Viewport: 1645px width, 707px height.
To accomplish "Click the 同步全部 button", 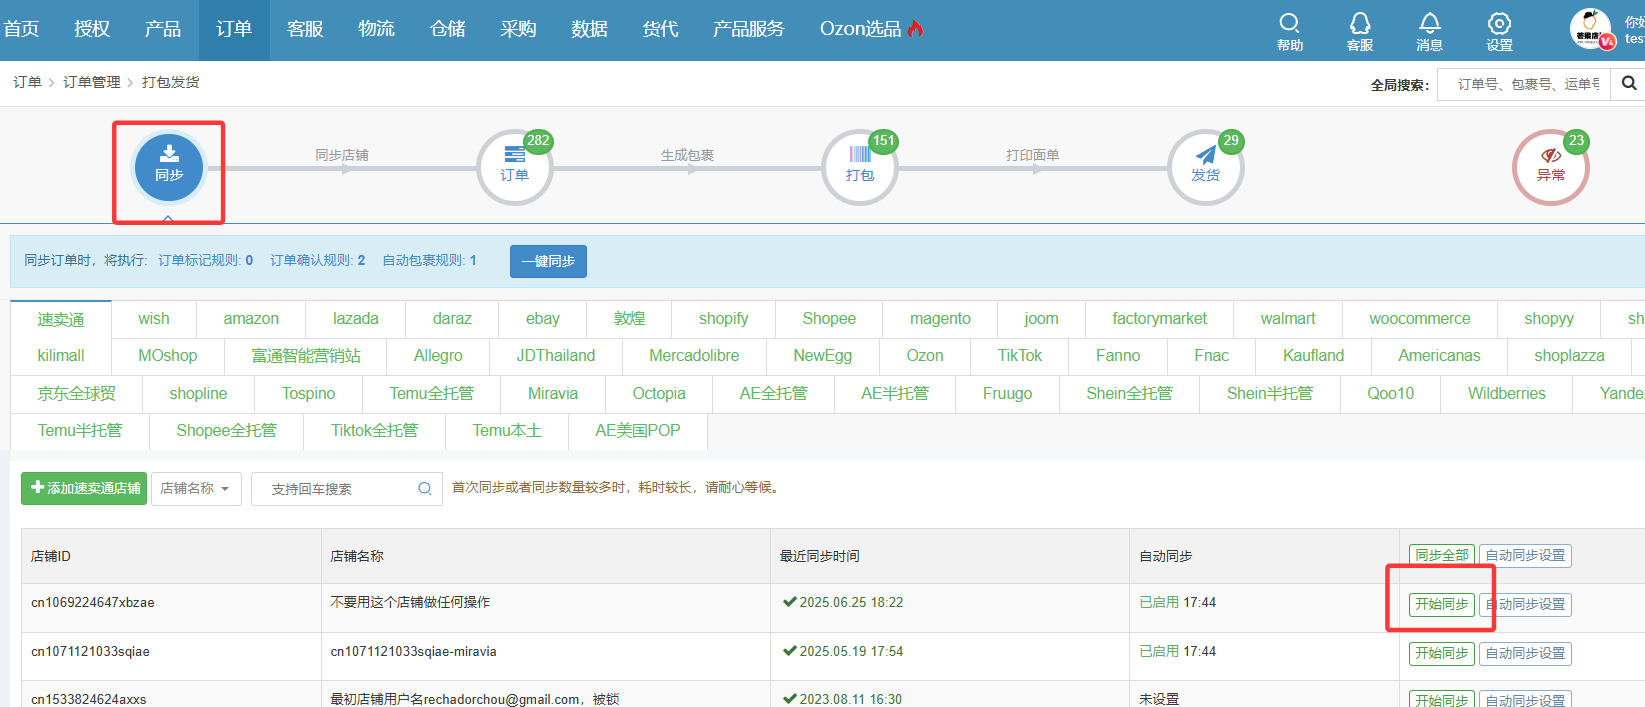I will coord(1442,555).
